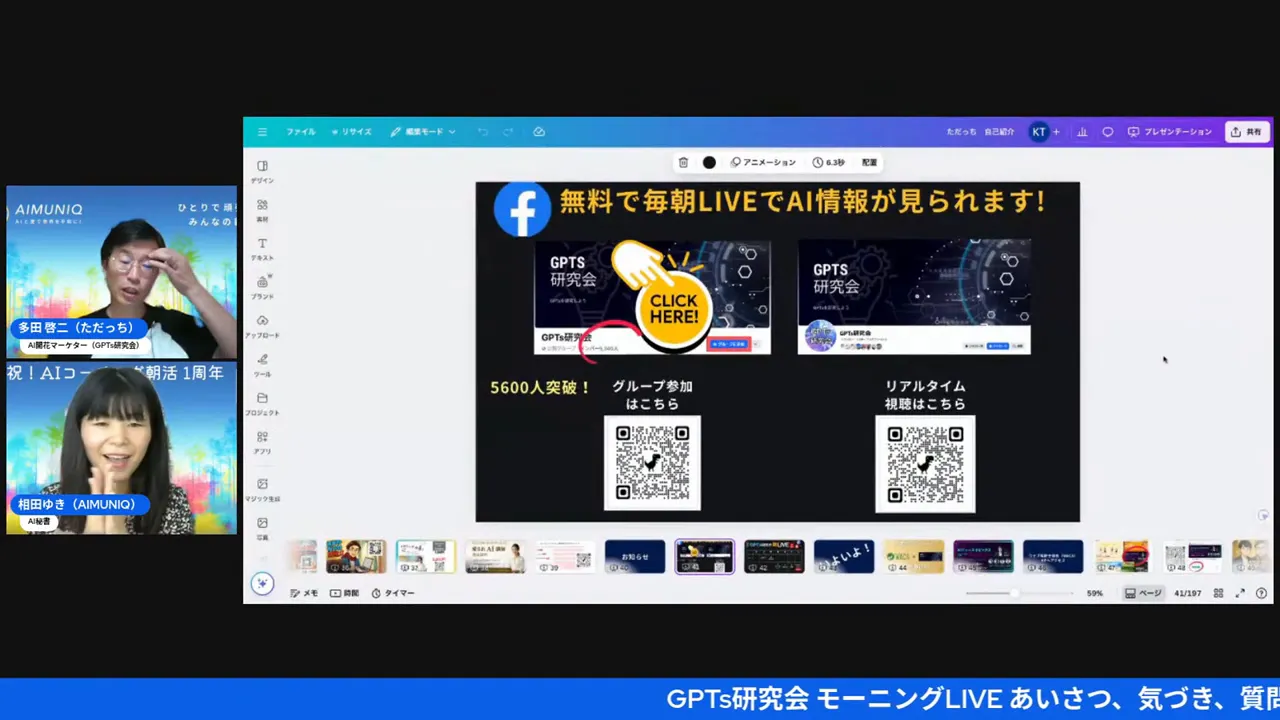
Task: Click the ただっち 自己紹介 document title
Action: 980,132
